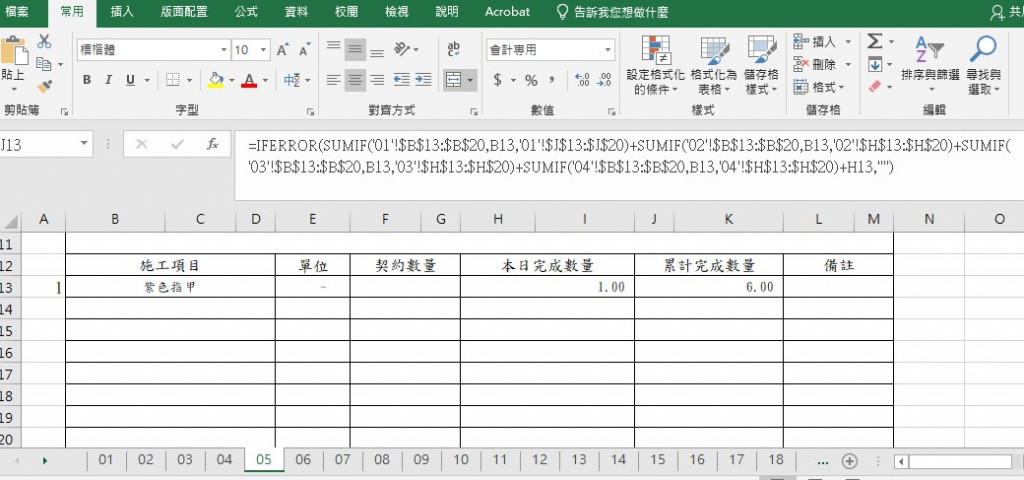Screen dimensions: 1024x480
Task: Open 排序與篩選 sort and filter
Action: [930, 65]
